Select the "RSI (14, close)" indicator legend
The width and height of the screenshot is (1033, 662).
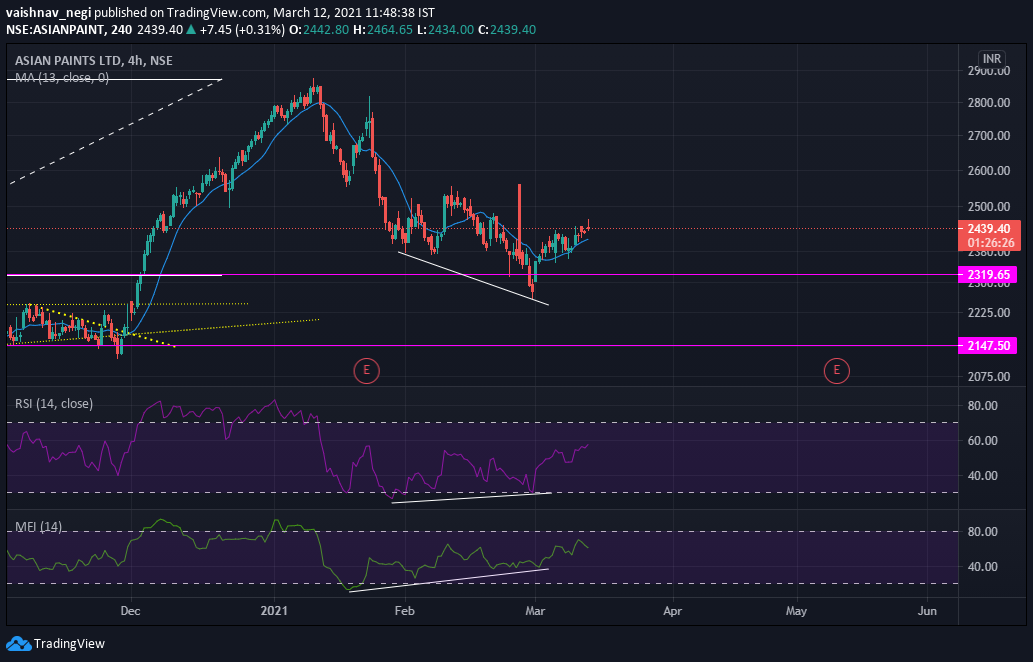(x=54, y=403)
